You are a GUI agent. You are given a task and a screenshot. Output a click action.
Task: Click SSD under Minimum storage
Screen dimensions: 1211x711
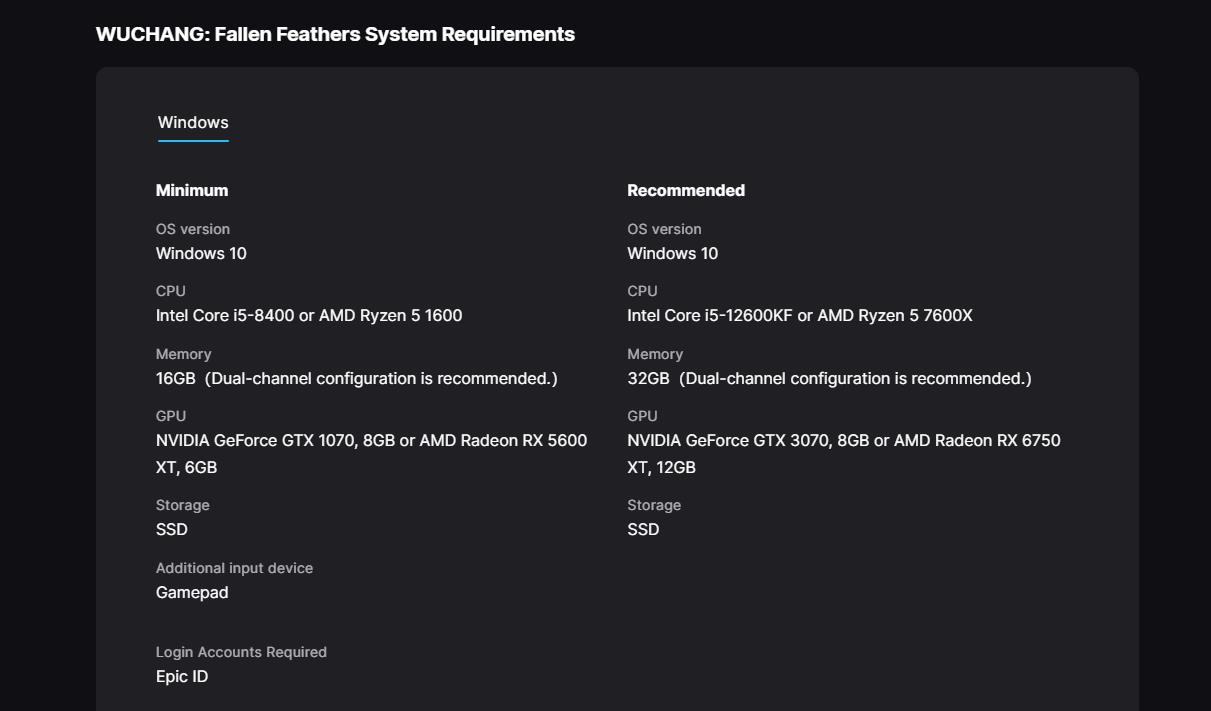[x=172, y=530]
